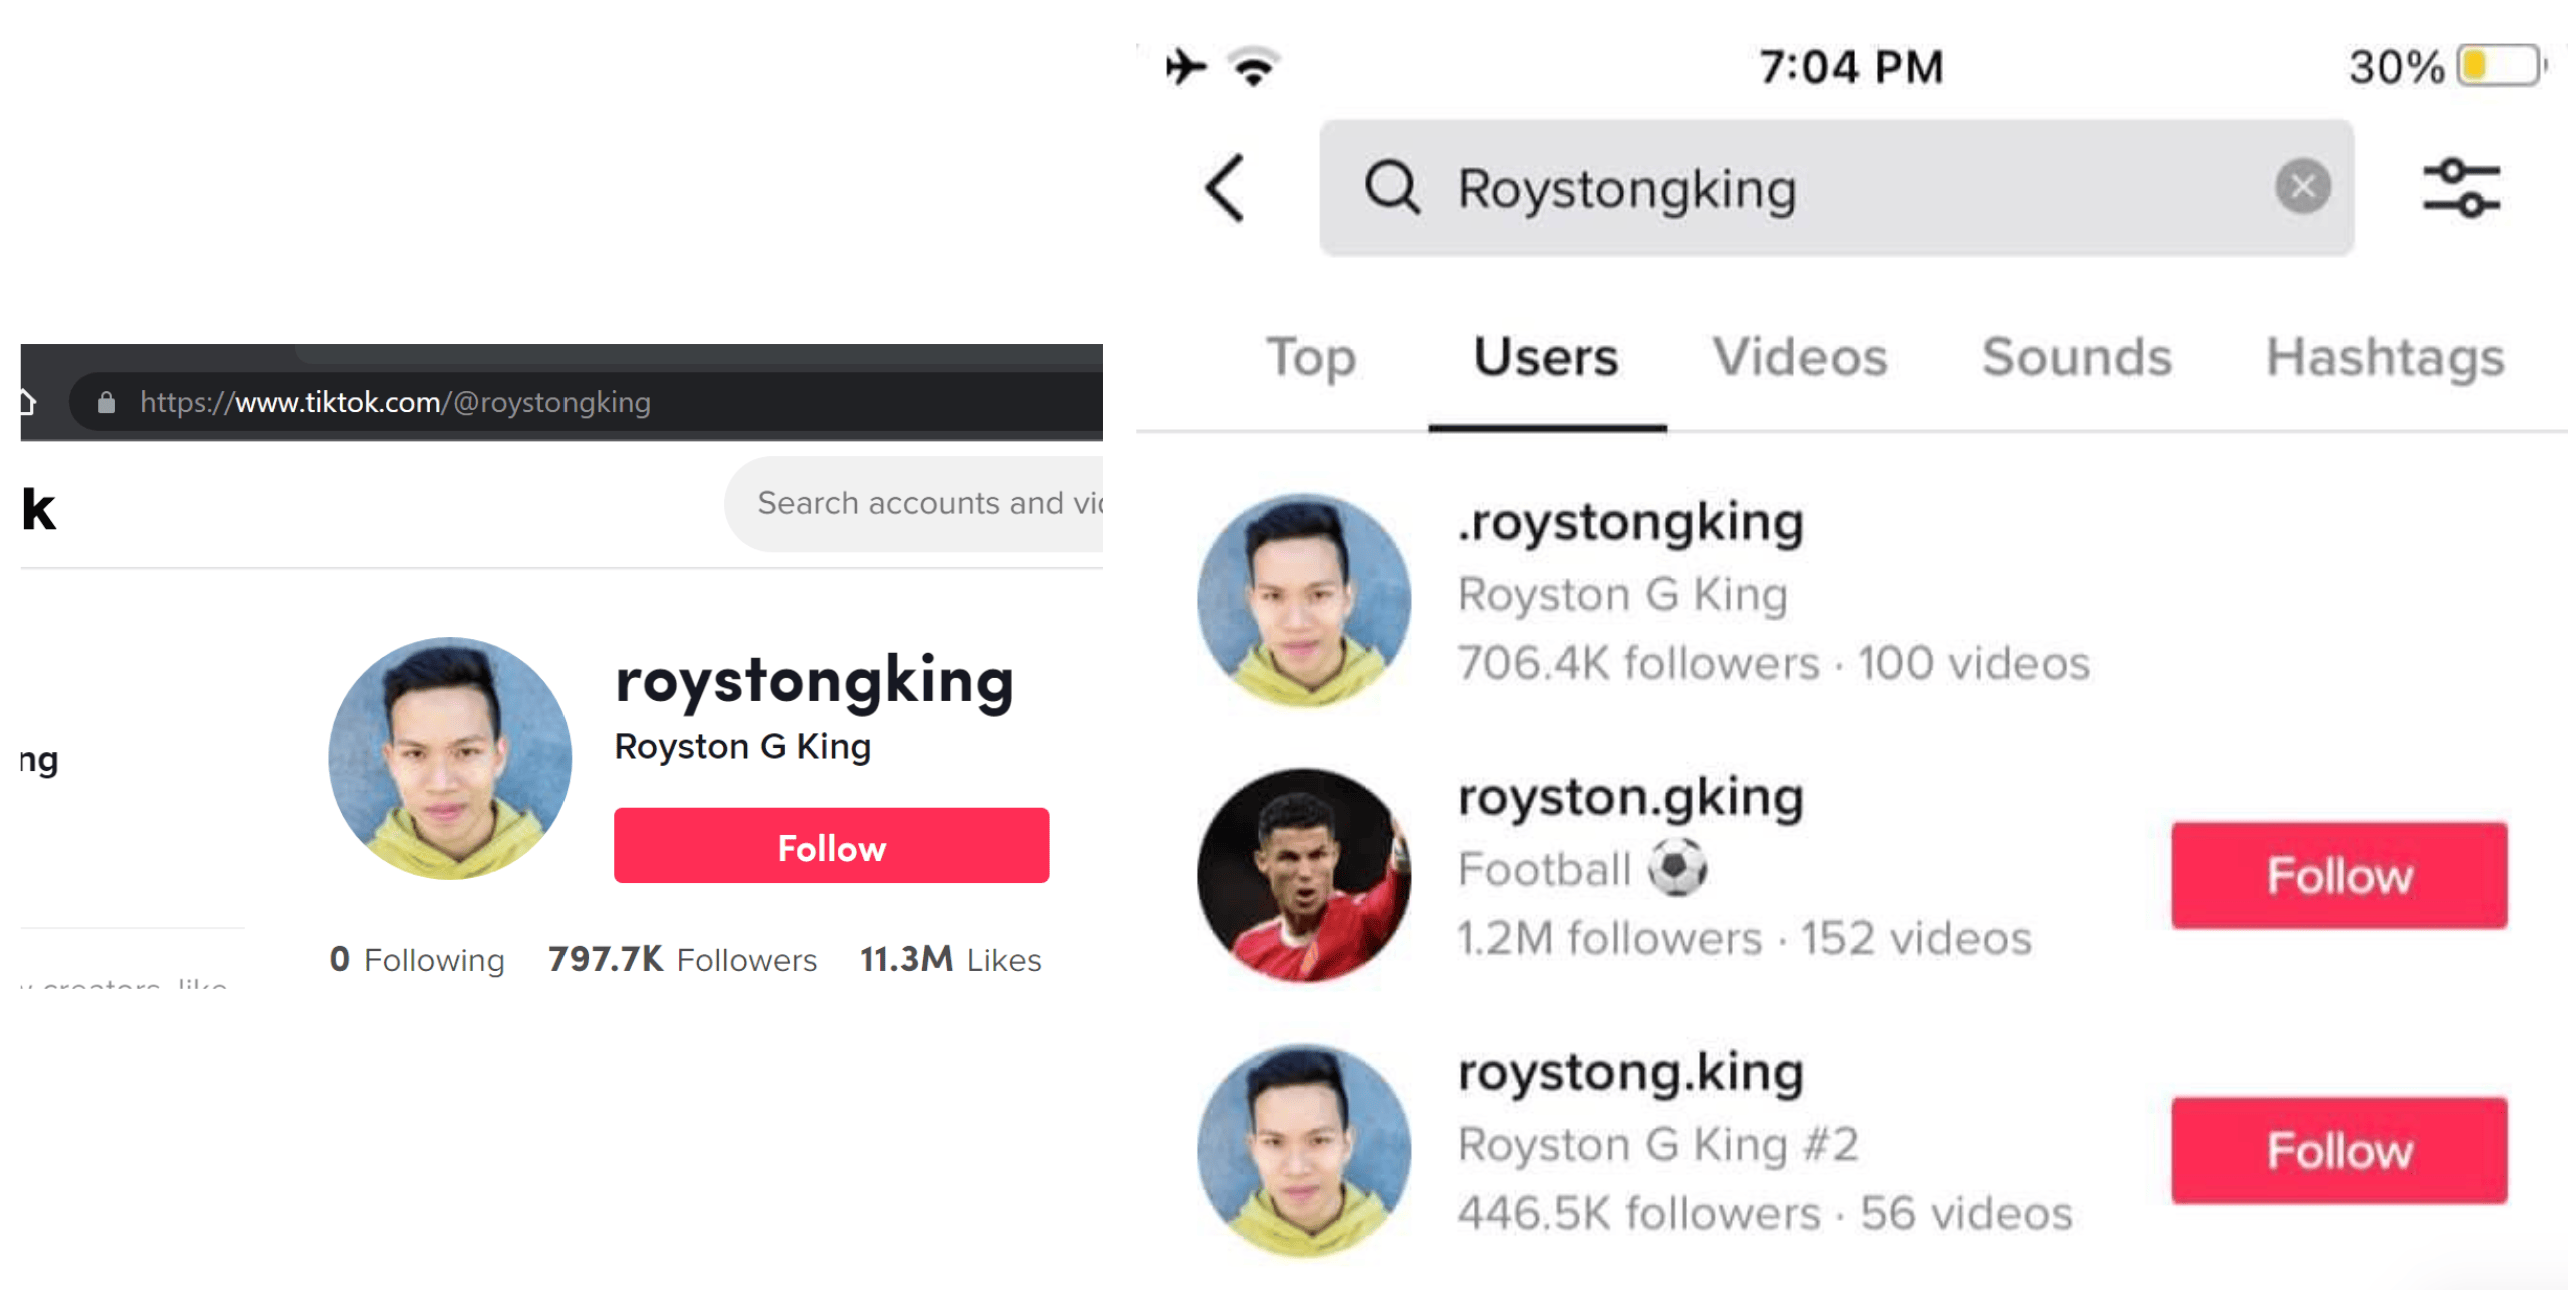Follow roystongking on the profile page
Screen dimensions: 2568x1290
(831, 846)
